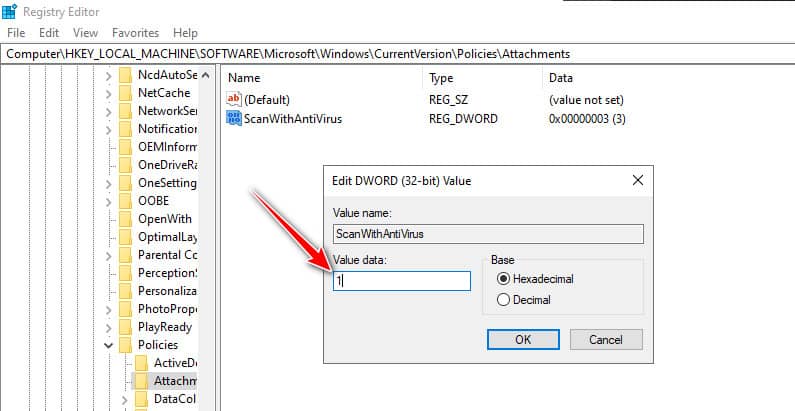This screenshot has width=795, height=411.
Task: Open the Edit menu
Action: tap(49, 33)
